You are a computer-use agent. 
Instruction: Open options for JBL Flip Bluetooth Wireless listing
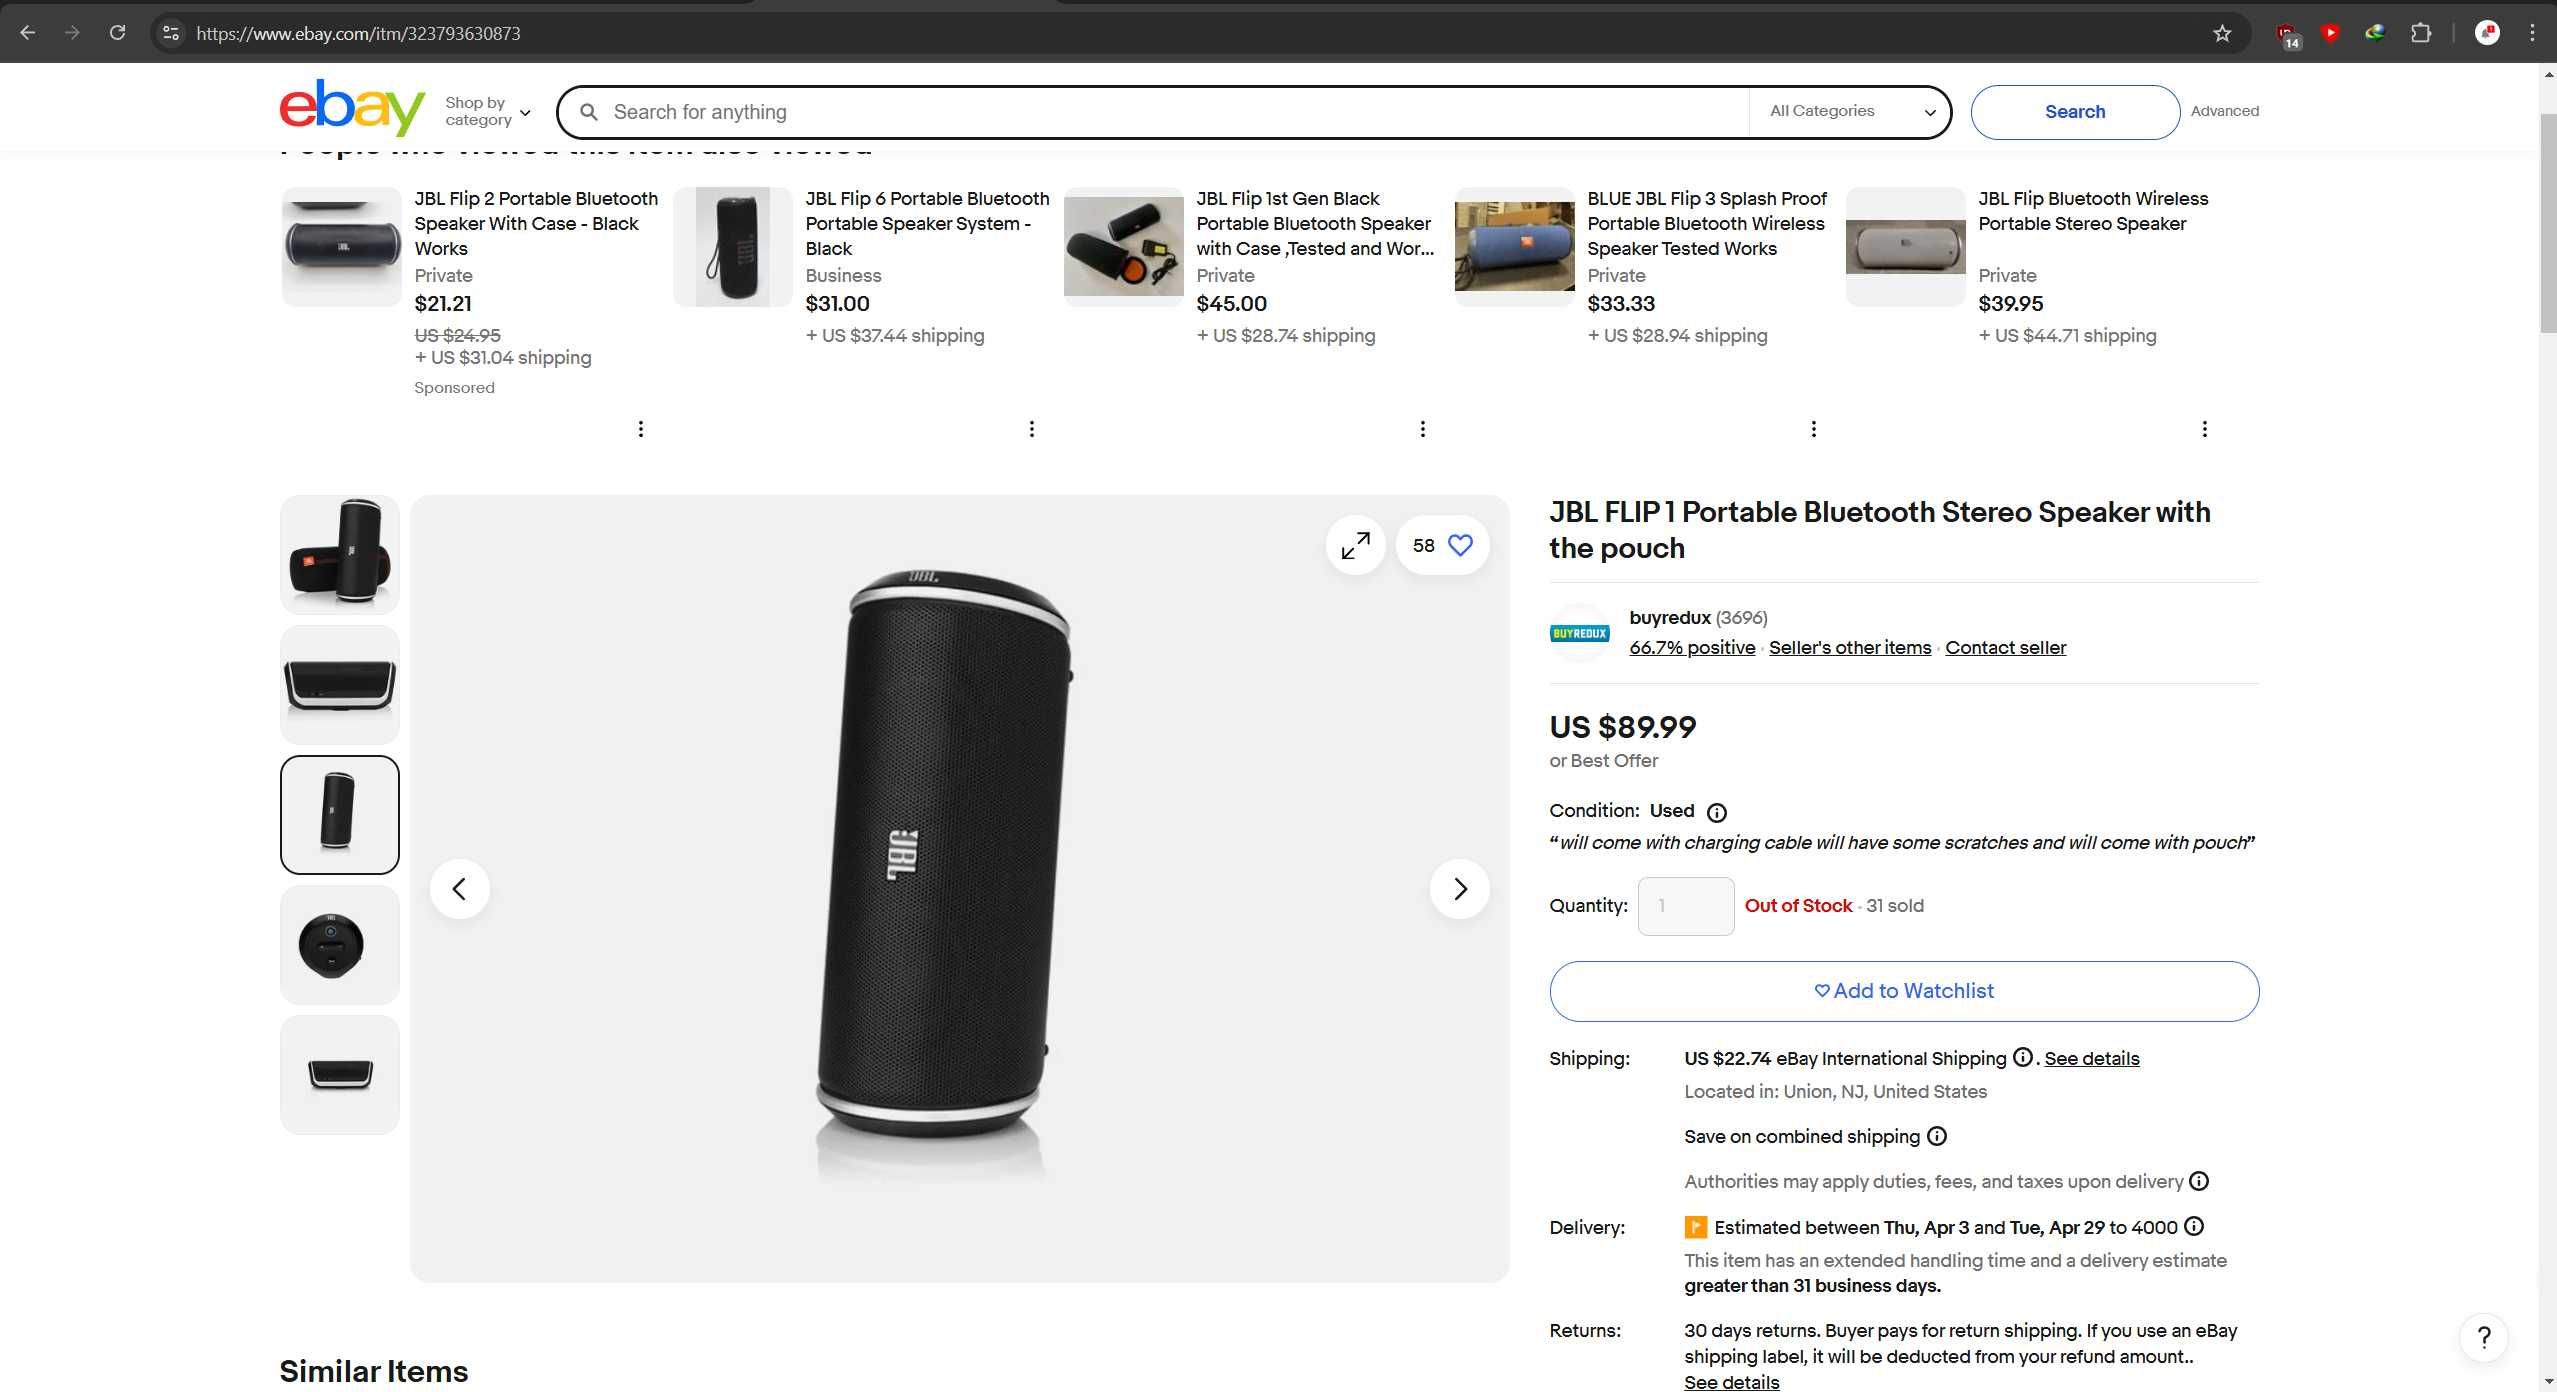(x=2204, y=429)
